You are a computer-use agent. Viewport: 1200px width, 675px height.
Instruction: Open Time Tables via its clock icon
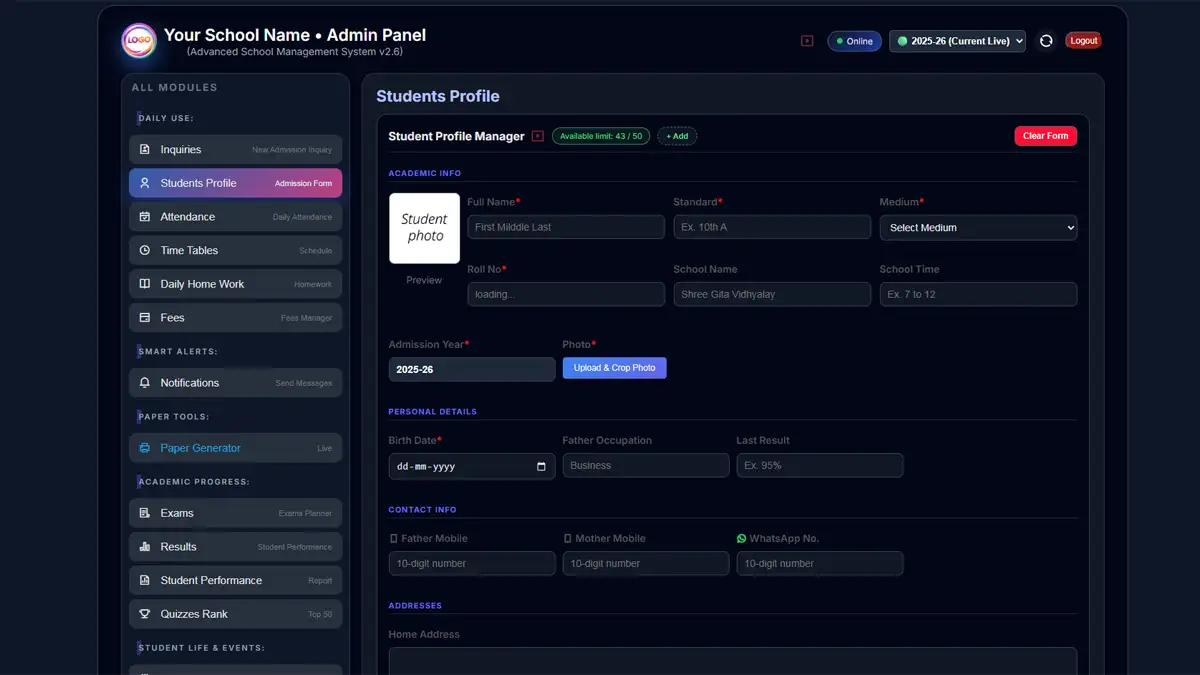click(145, 250)
